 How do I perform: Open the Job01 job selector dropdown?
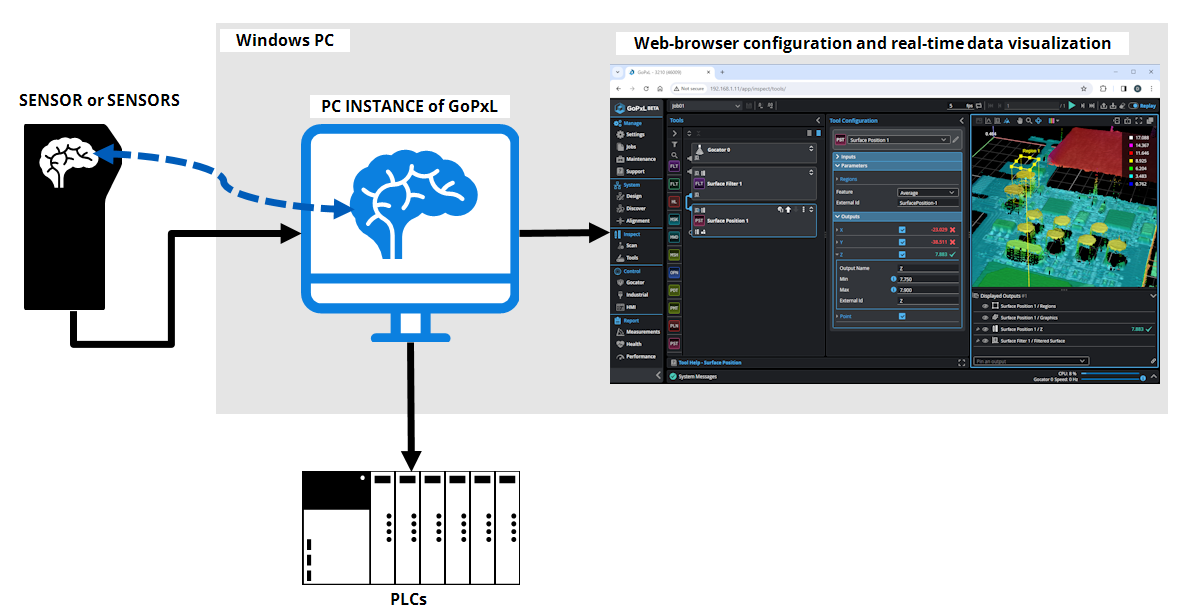(705, 105)
